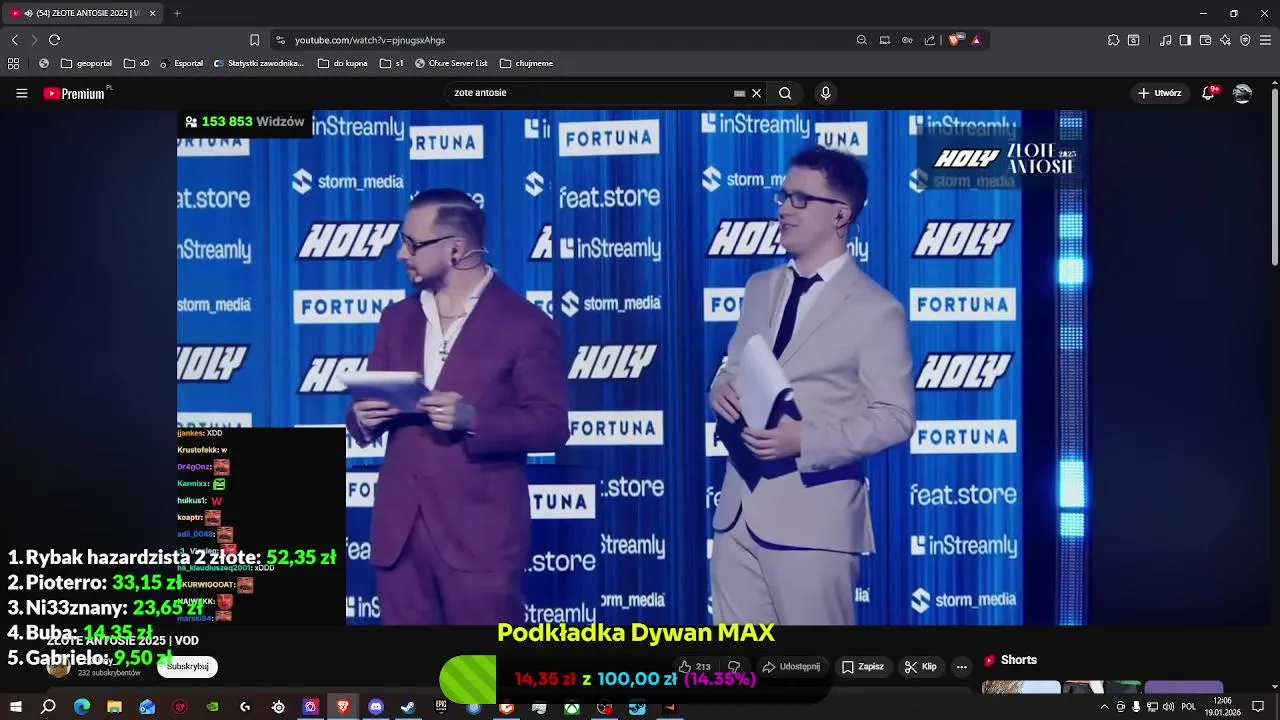The image size is (1280, 720).
Task: Open Statystki zawodnika bookmark
Action: pyautogui.click(x=259, y=63)
